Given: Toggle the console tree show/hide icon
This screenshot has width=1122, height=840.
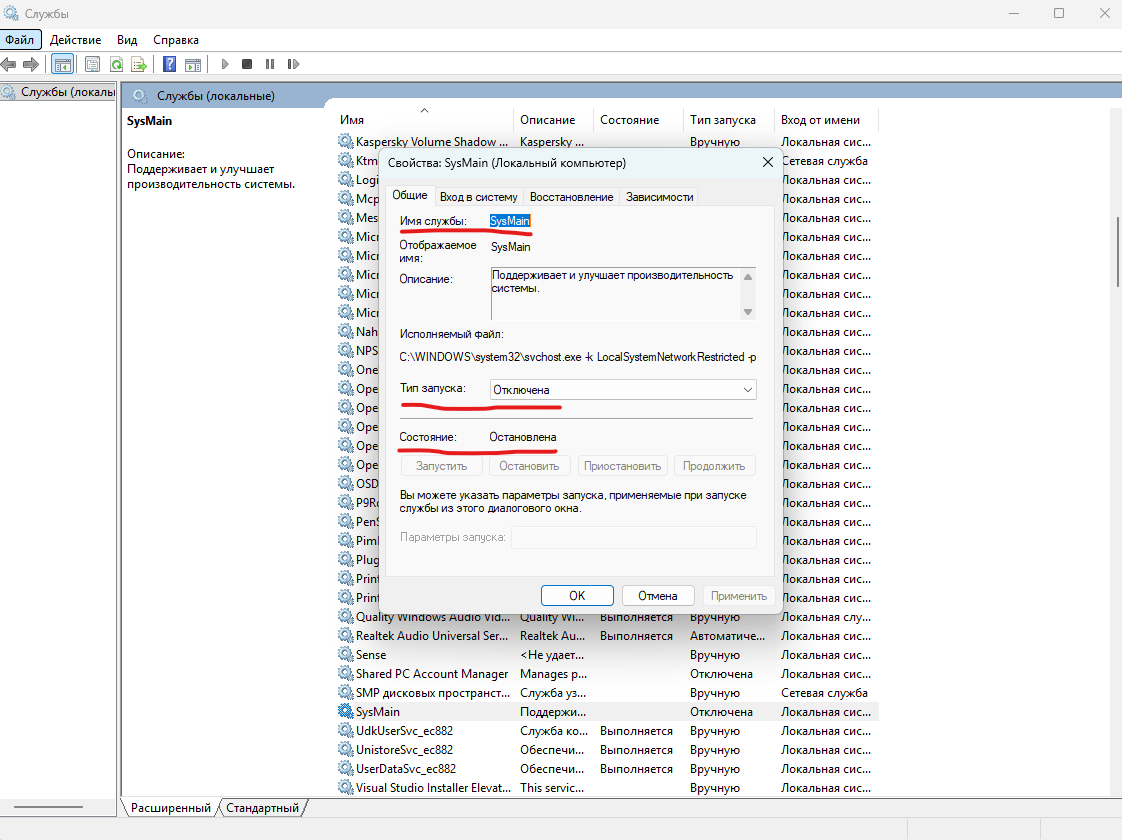Looking at the screenshot, I should coord(62,64).
